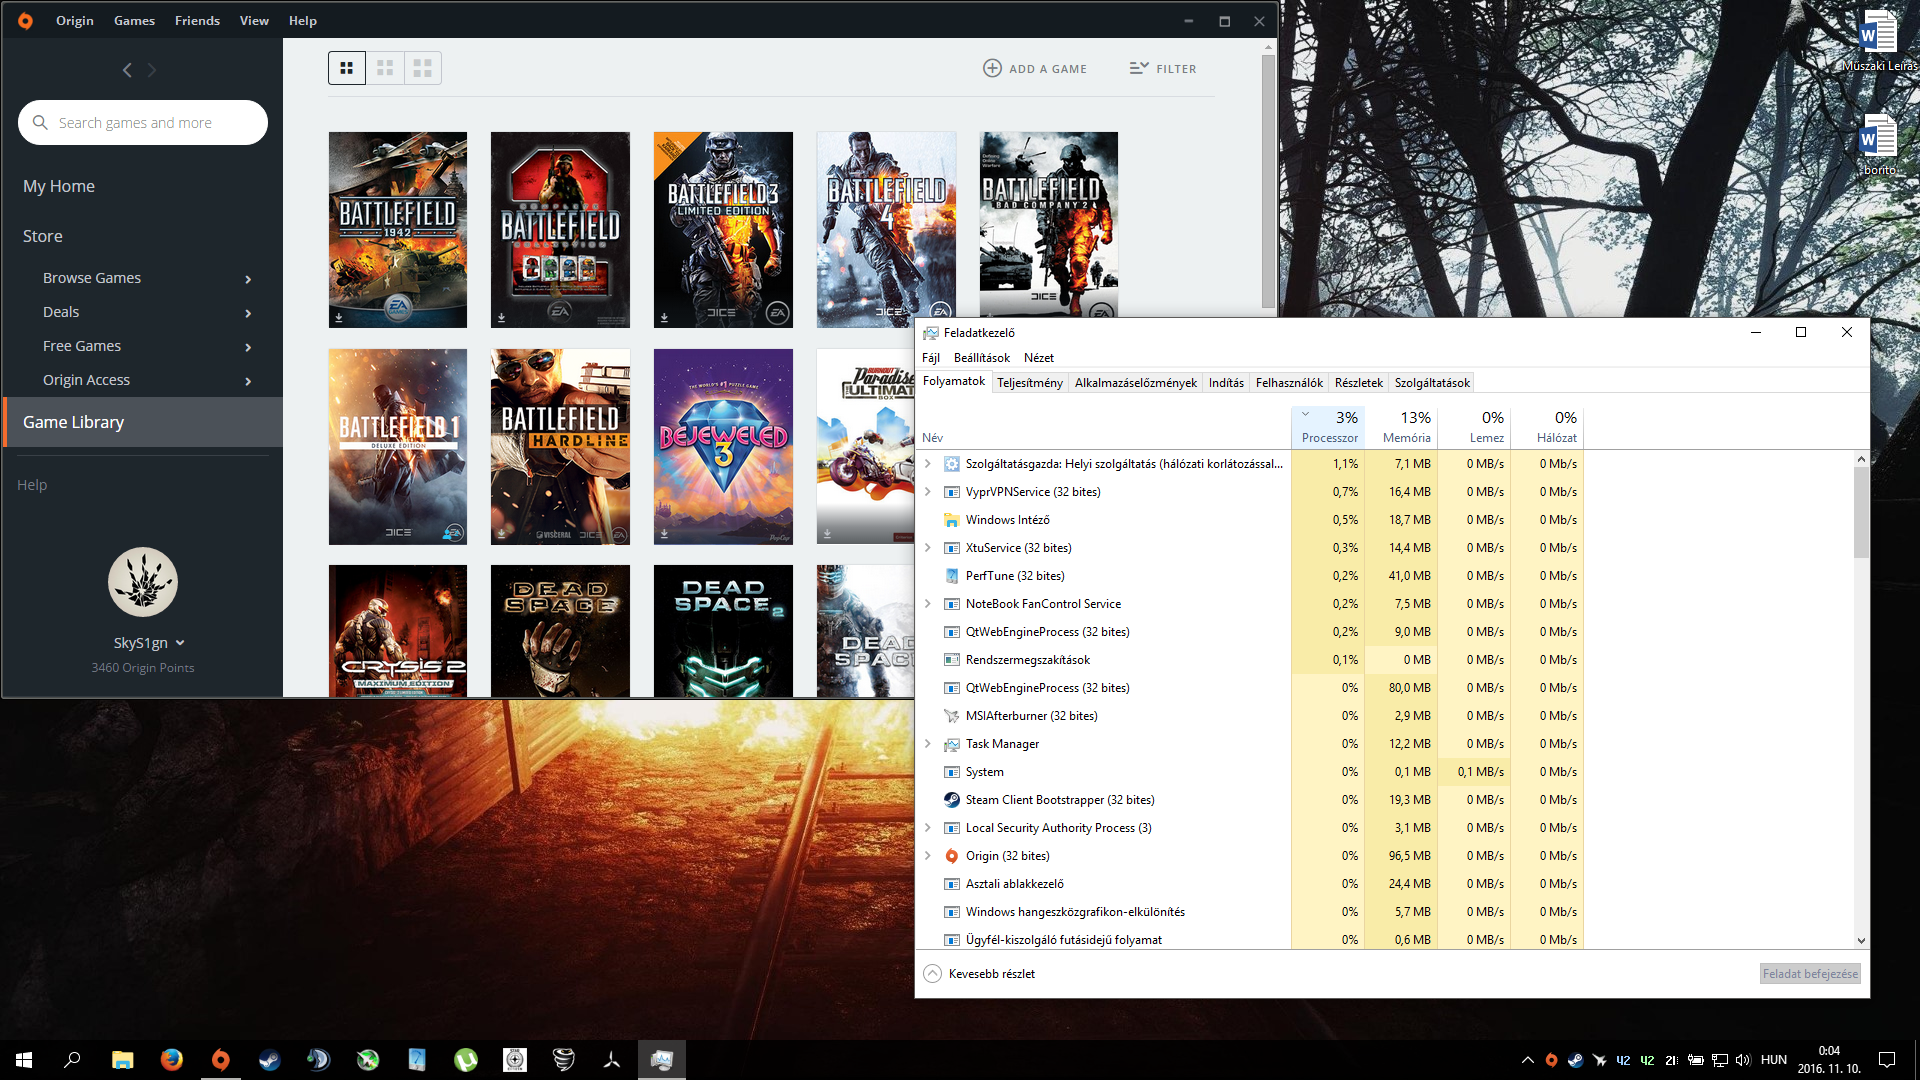Expand the Free Games submenu
This screenshot has width=1920, height=1080.
[248, 347]
